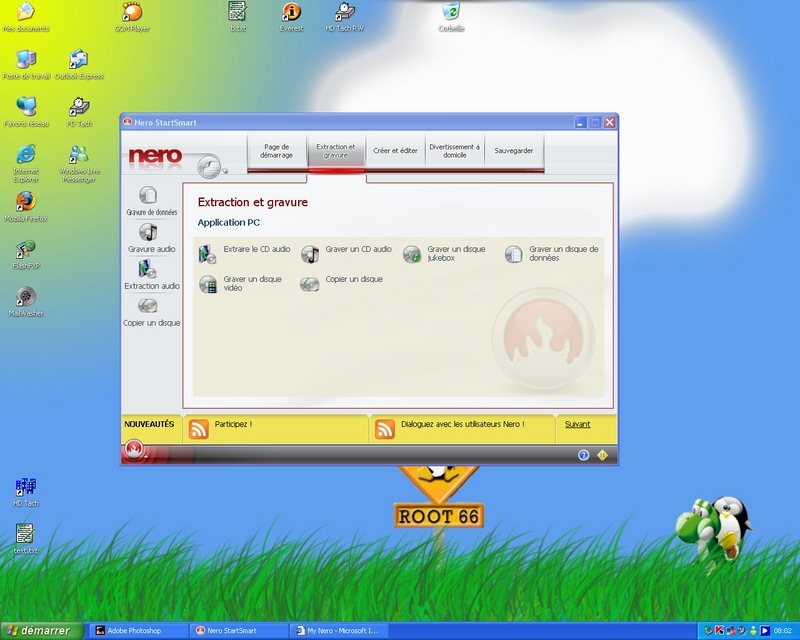Screen dimensions: 800x640
Task: Start Graver un disque vidéo icon
Action: [x=208, y=284]
